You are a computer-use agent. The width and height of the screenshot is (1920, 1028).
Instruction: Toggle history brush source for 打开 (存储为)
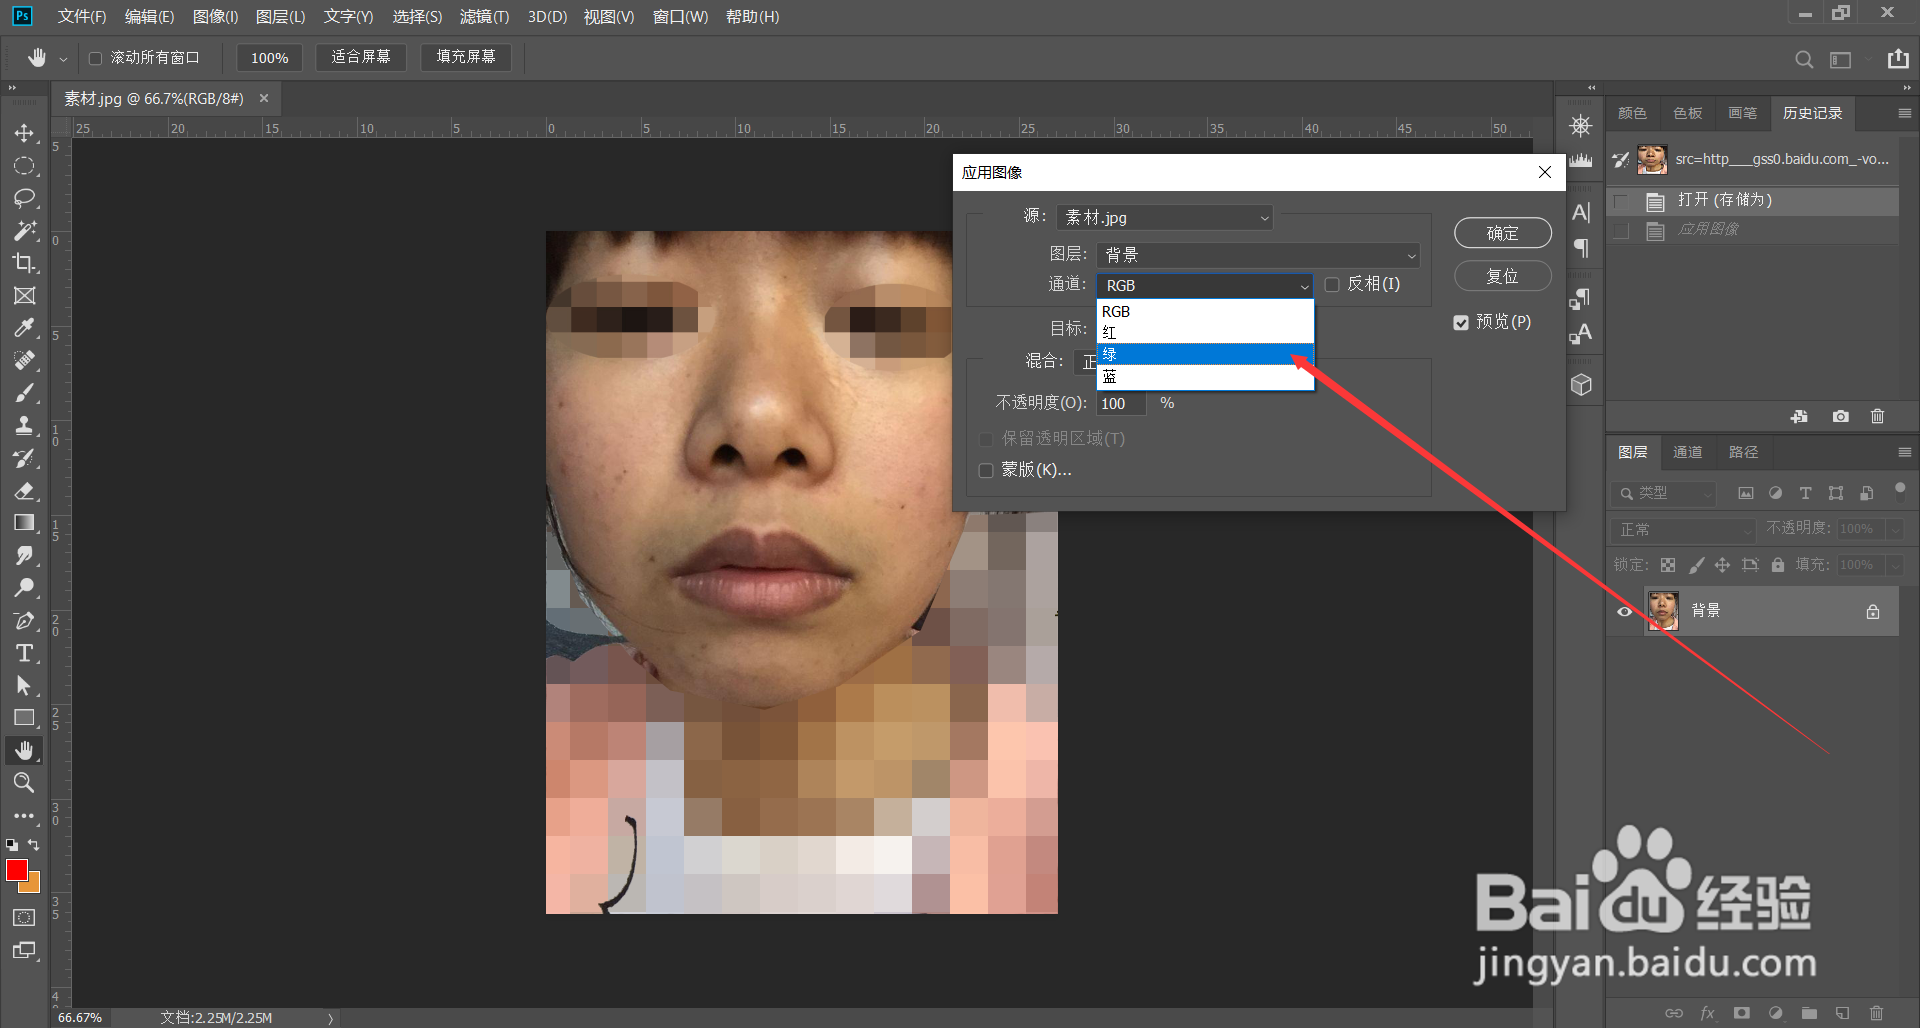1621,201
